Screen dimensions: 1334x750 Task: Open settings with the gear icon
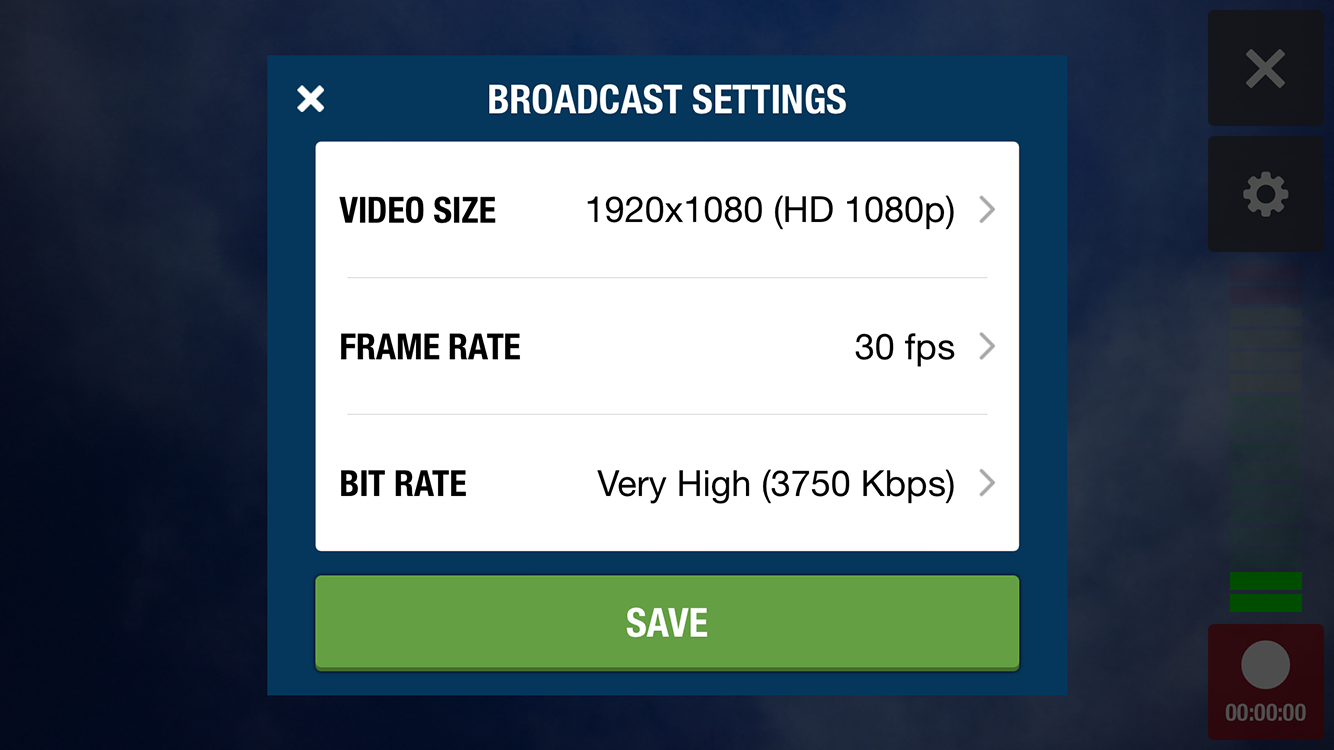coord(1265,194)
